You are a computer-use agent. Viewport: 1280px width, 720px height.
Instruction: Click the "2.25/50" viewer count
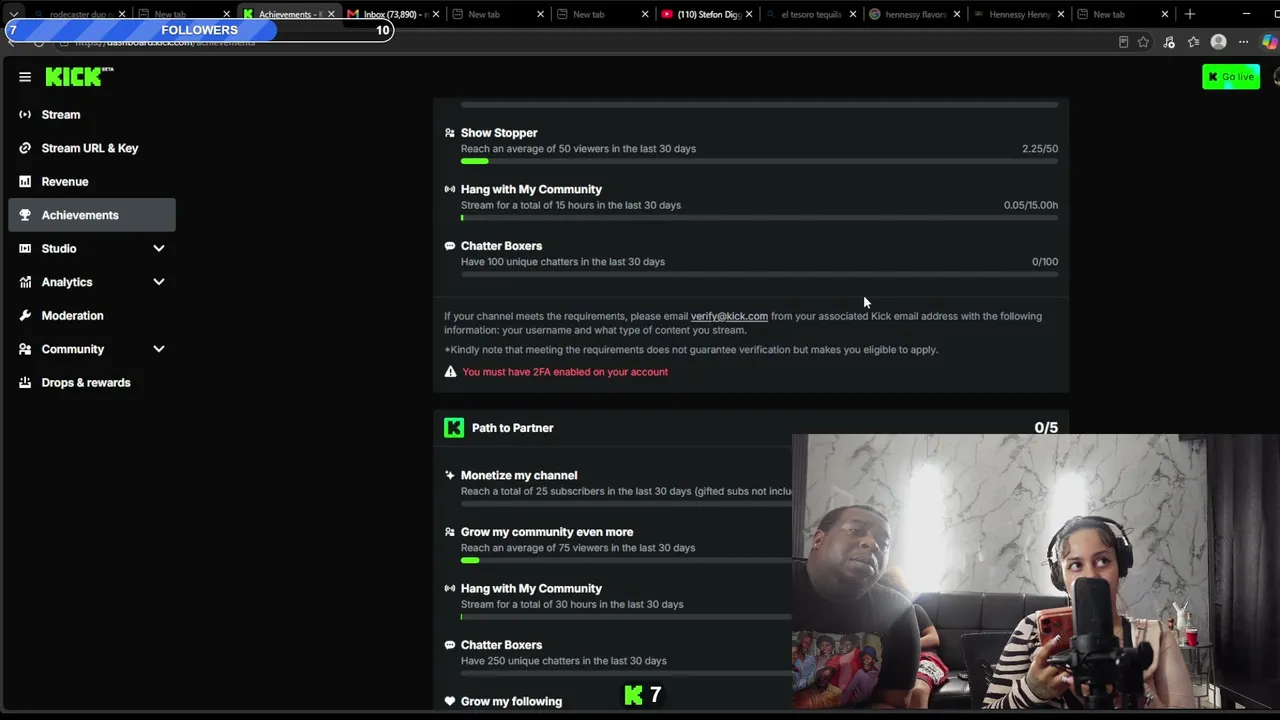[1040, 149]
